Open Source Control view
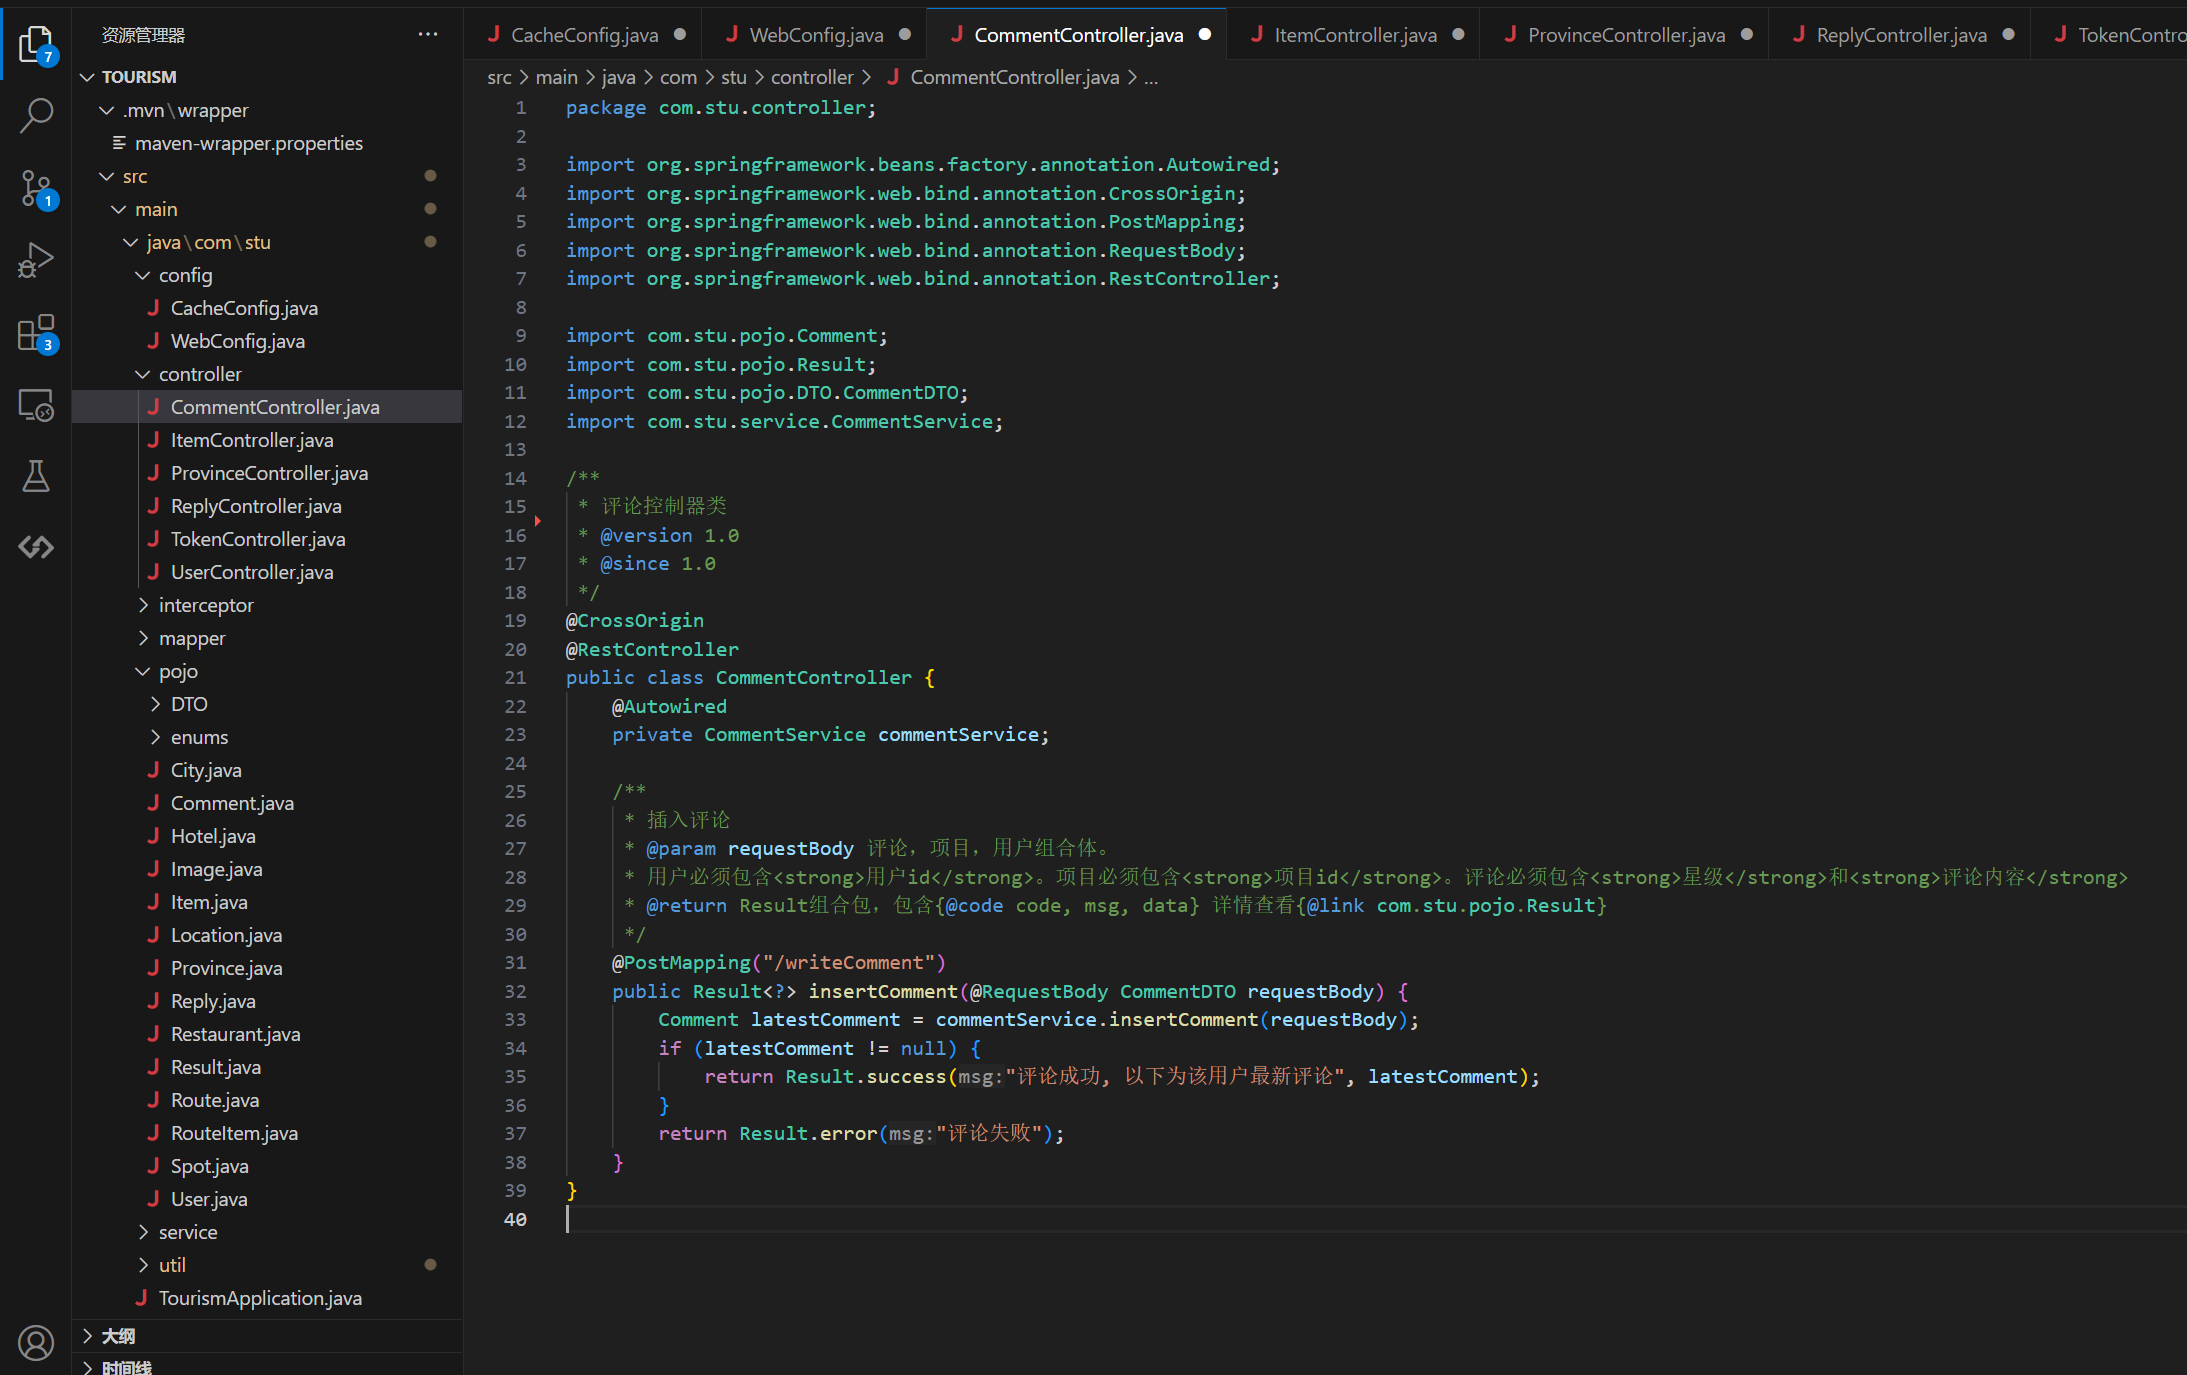 (36, 188)
